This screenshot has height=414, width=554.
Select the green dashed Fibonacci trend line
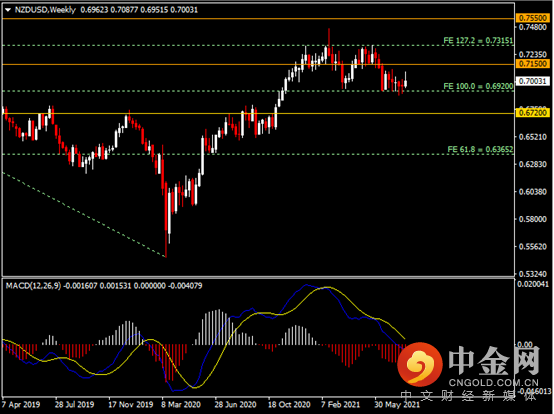(84, 215)
